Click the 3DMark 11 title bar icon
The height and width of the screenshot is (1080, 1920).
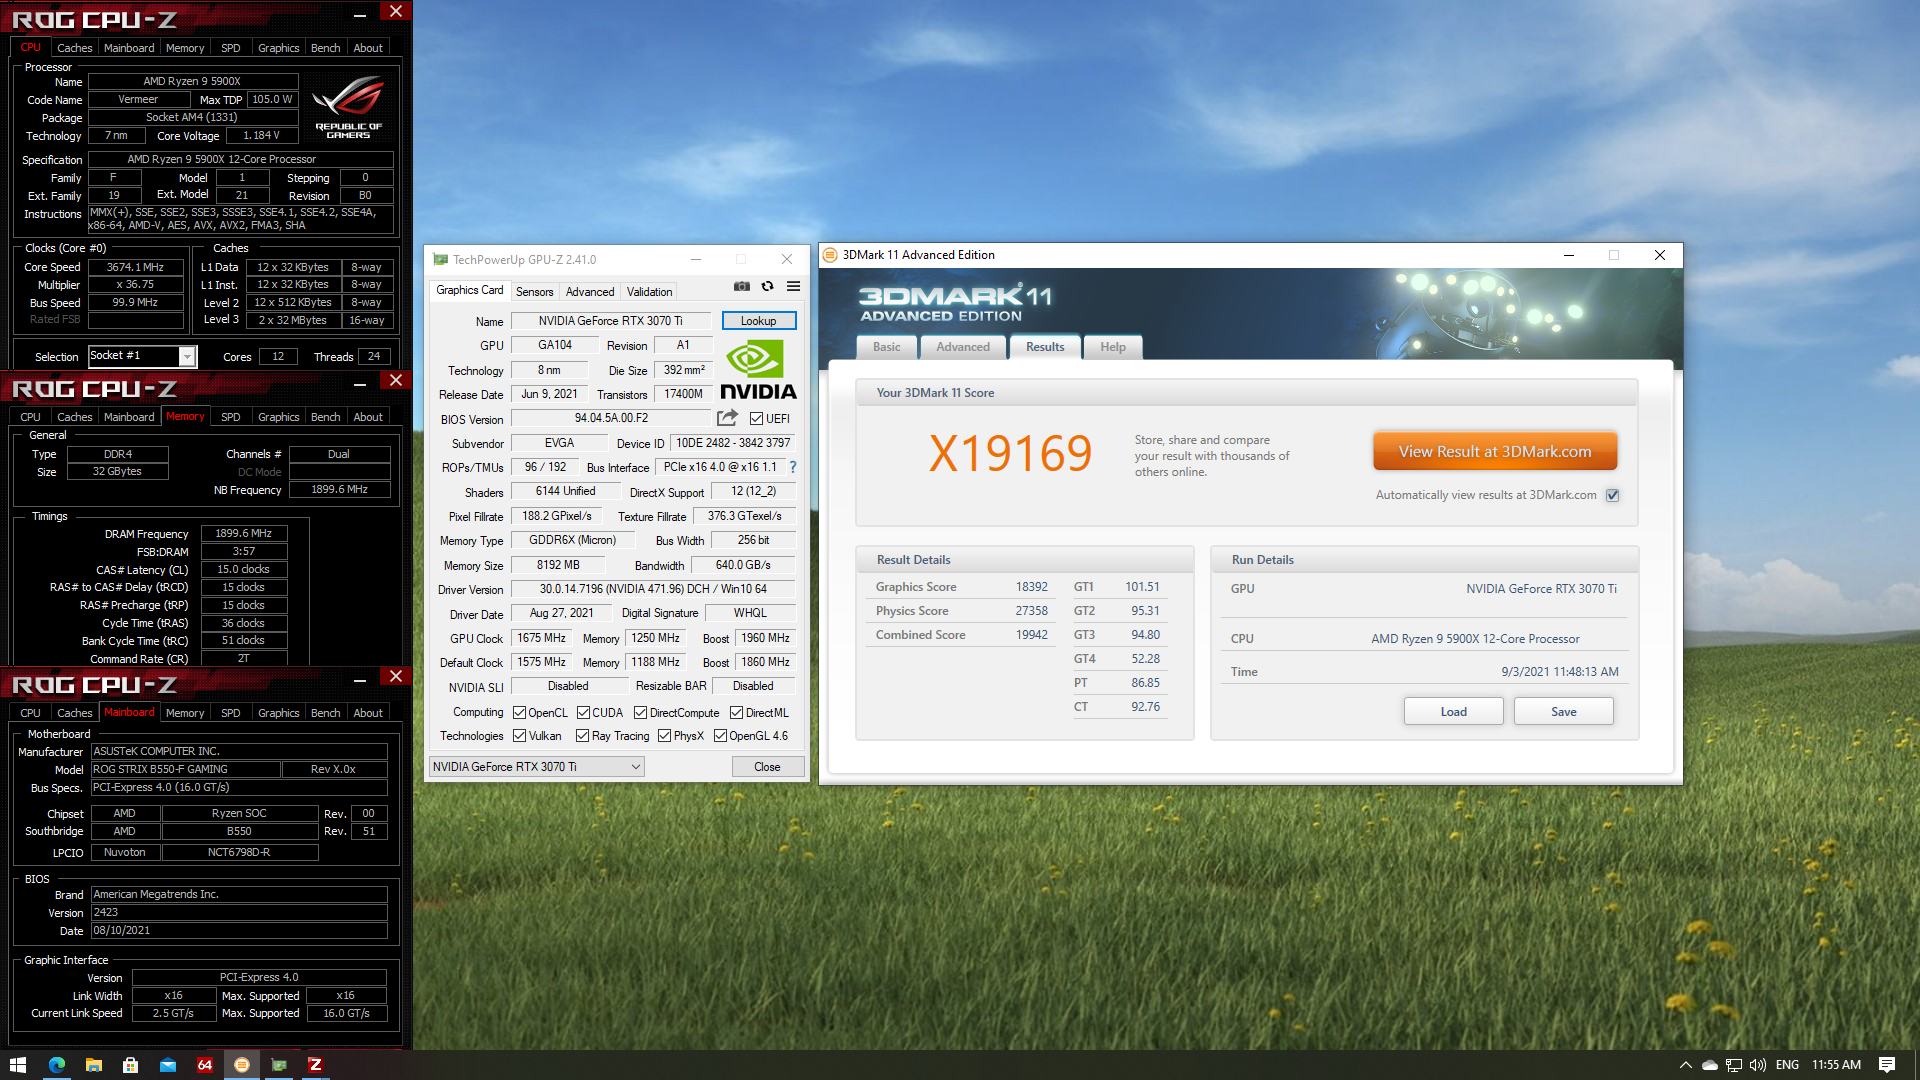(829, 255)
